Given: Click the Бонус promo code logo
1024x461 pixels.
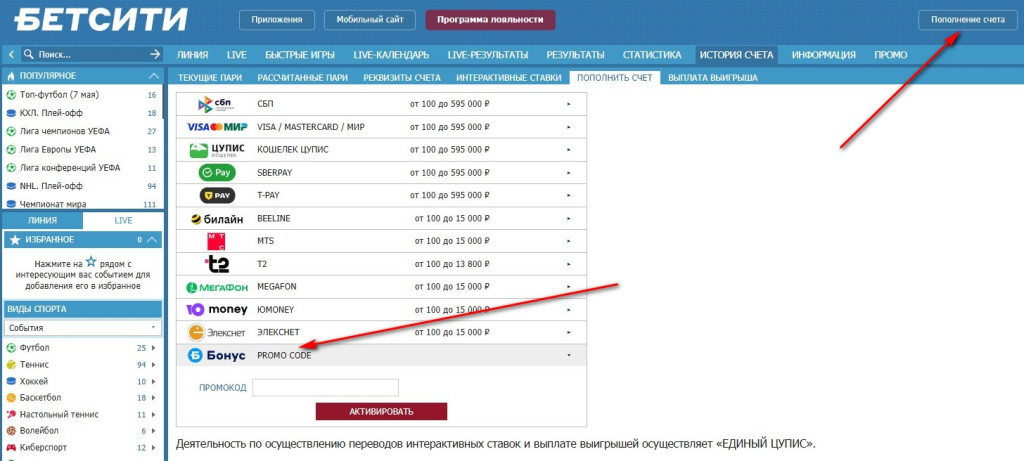Looking at the screenshot, I should tap(217, 355).
